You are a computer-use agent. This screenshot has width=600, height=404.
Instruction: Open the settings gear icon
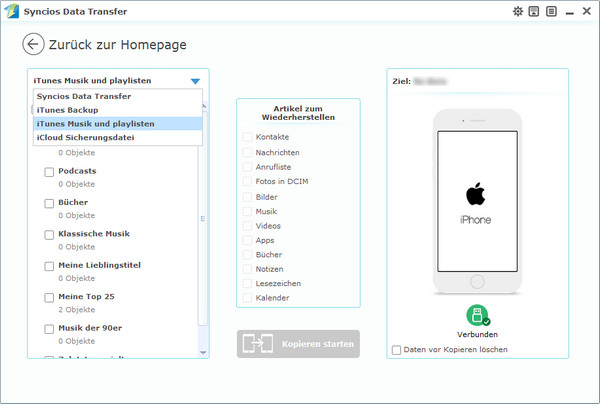[518, 11]
